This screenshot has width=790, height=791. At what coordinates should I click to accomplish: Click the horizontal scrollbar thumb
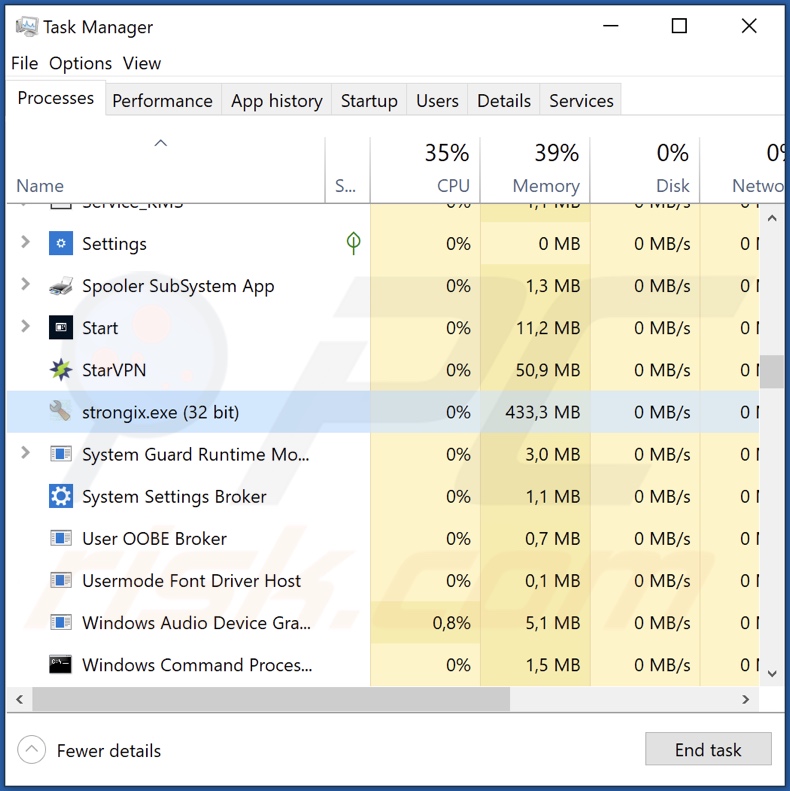point(271,699)
